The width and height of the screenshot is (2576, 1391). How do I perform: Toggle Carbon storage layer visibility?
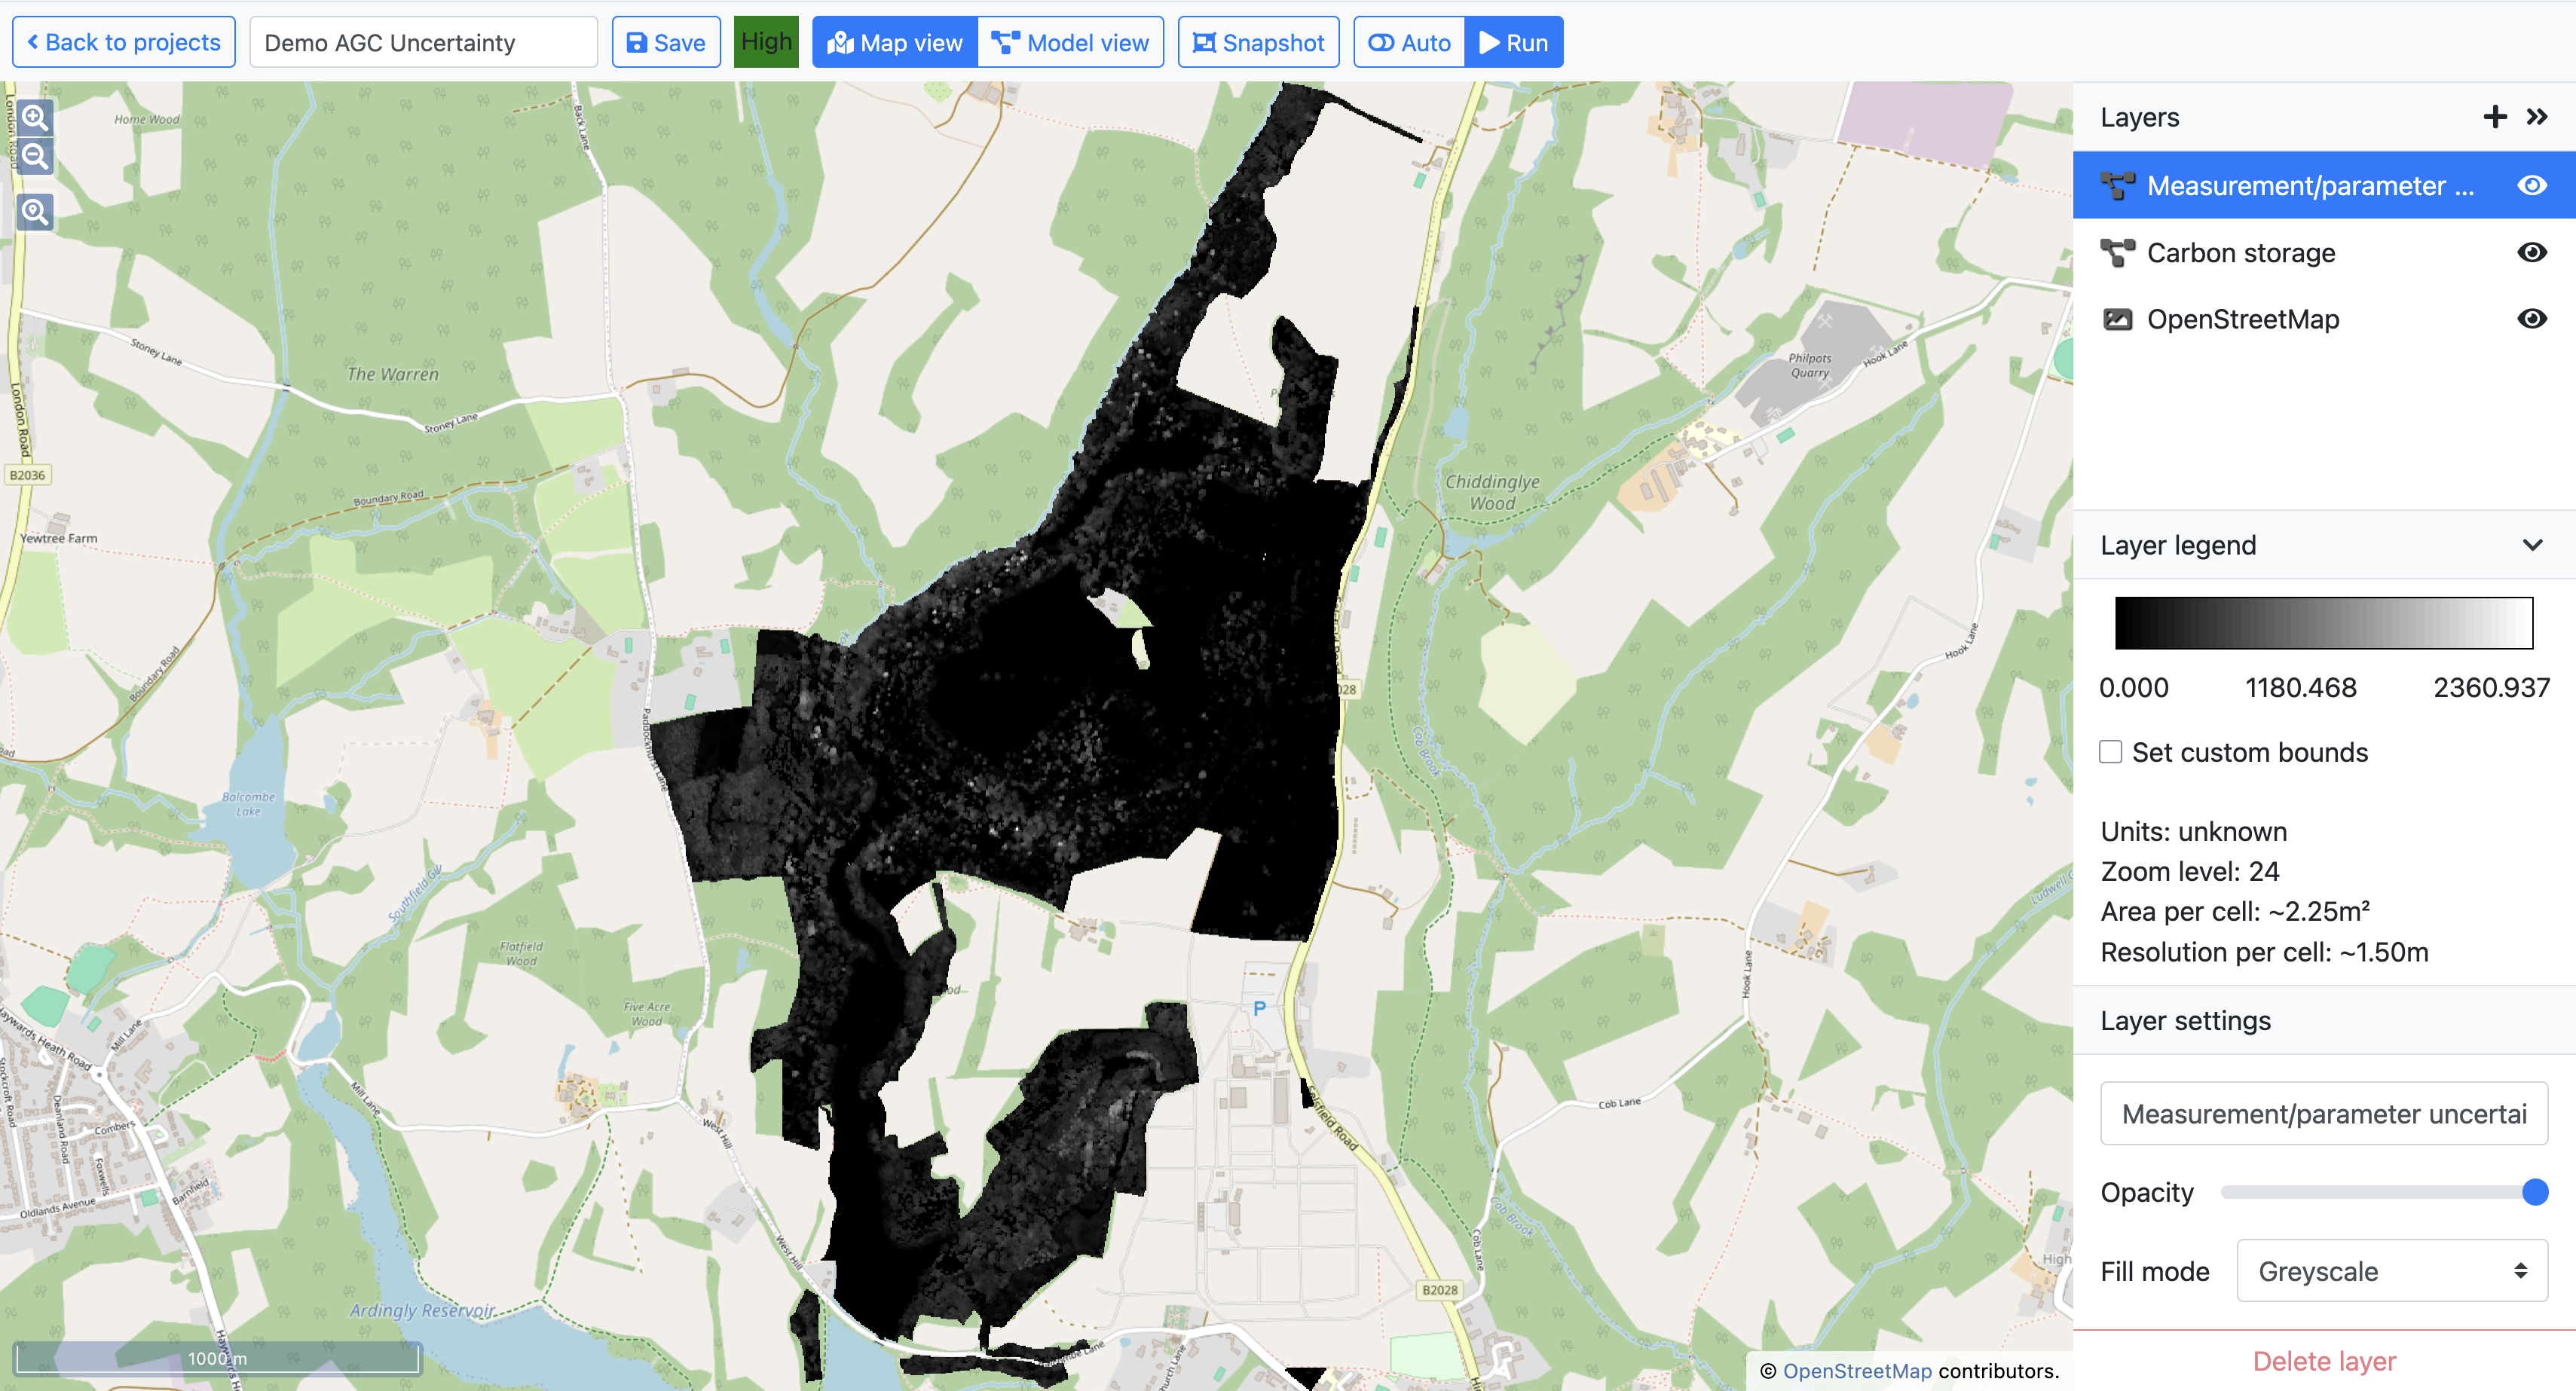pos(2531,252)
